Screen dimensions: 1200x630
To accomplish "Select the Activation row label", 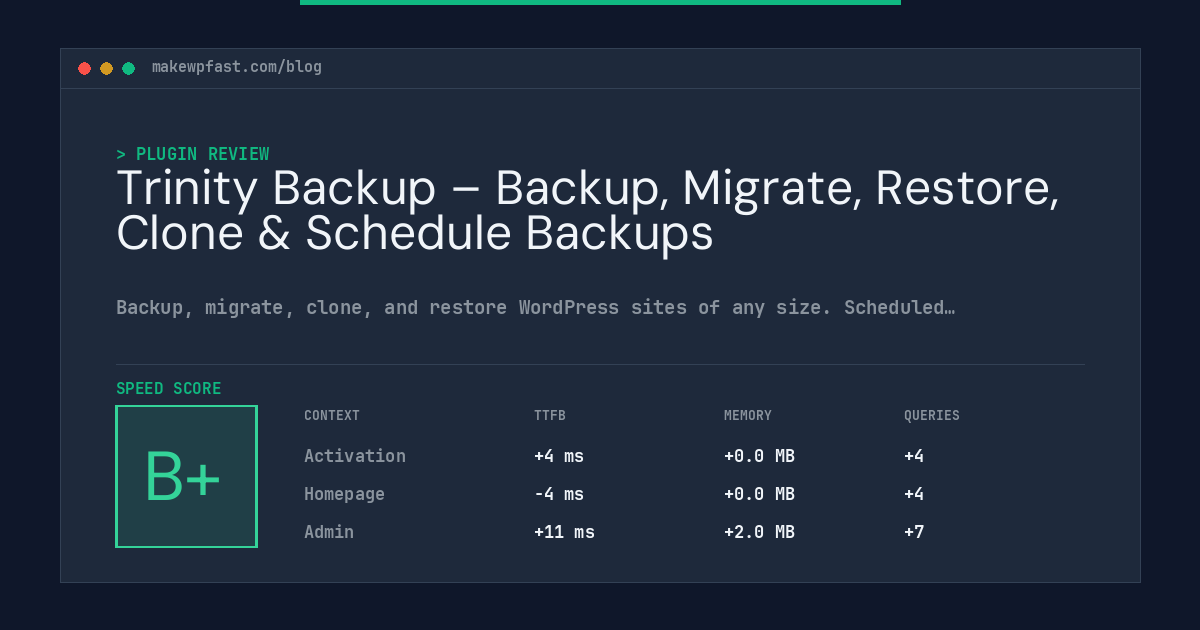I will click(x=355, y=456).
